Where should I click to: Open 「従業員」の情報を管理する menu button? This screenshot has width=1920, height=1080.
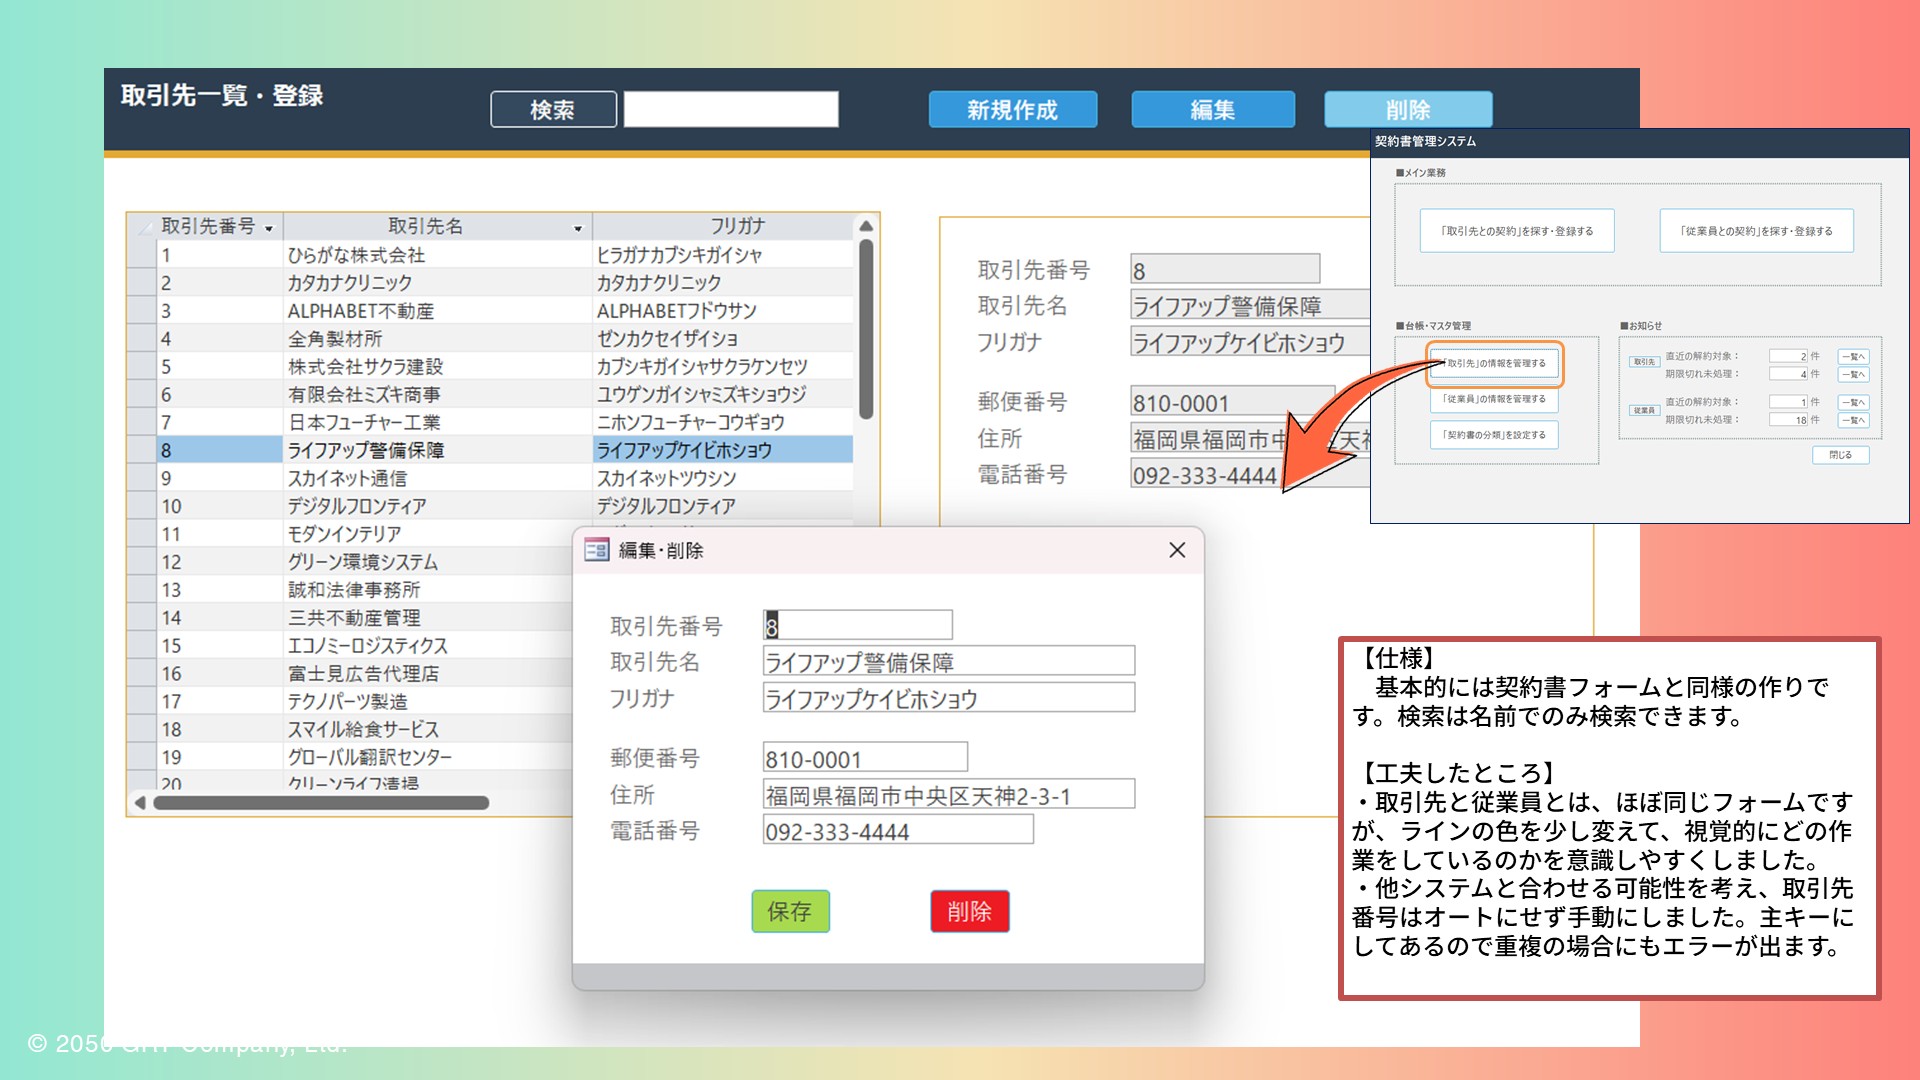click(1493, 399)
